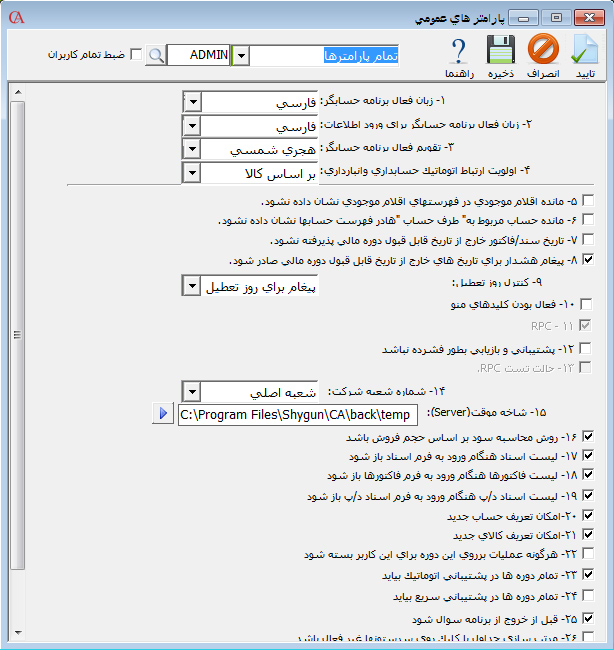Click the blue arrow browse button for temp path
Image resolution: width=614 pixels, height=650 pixels.
[164, 413]
